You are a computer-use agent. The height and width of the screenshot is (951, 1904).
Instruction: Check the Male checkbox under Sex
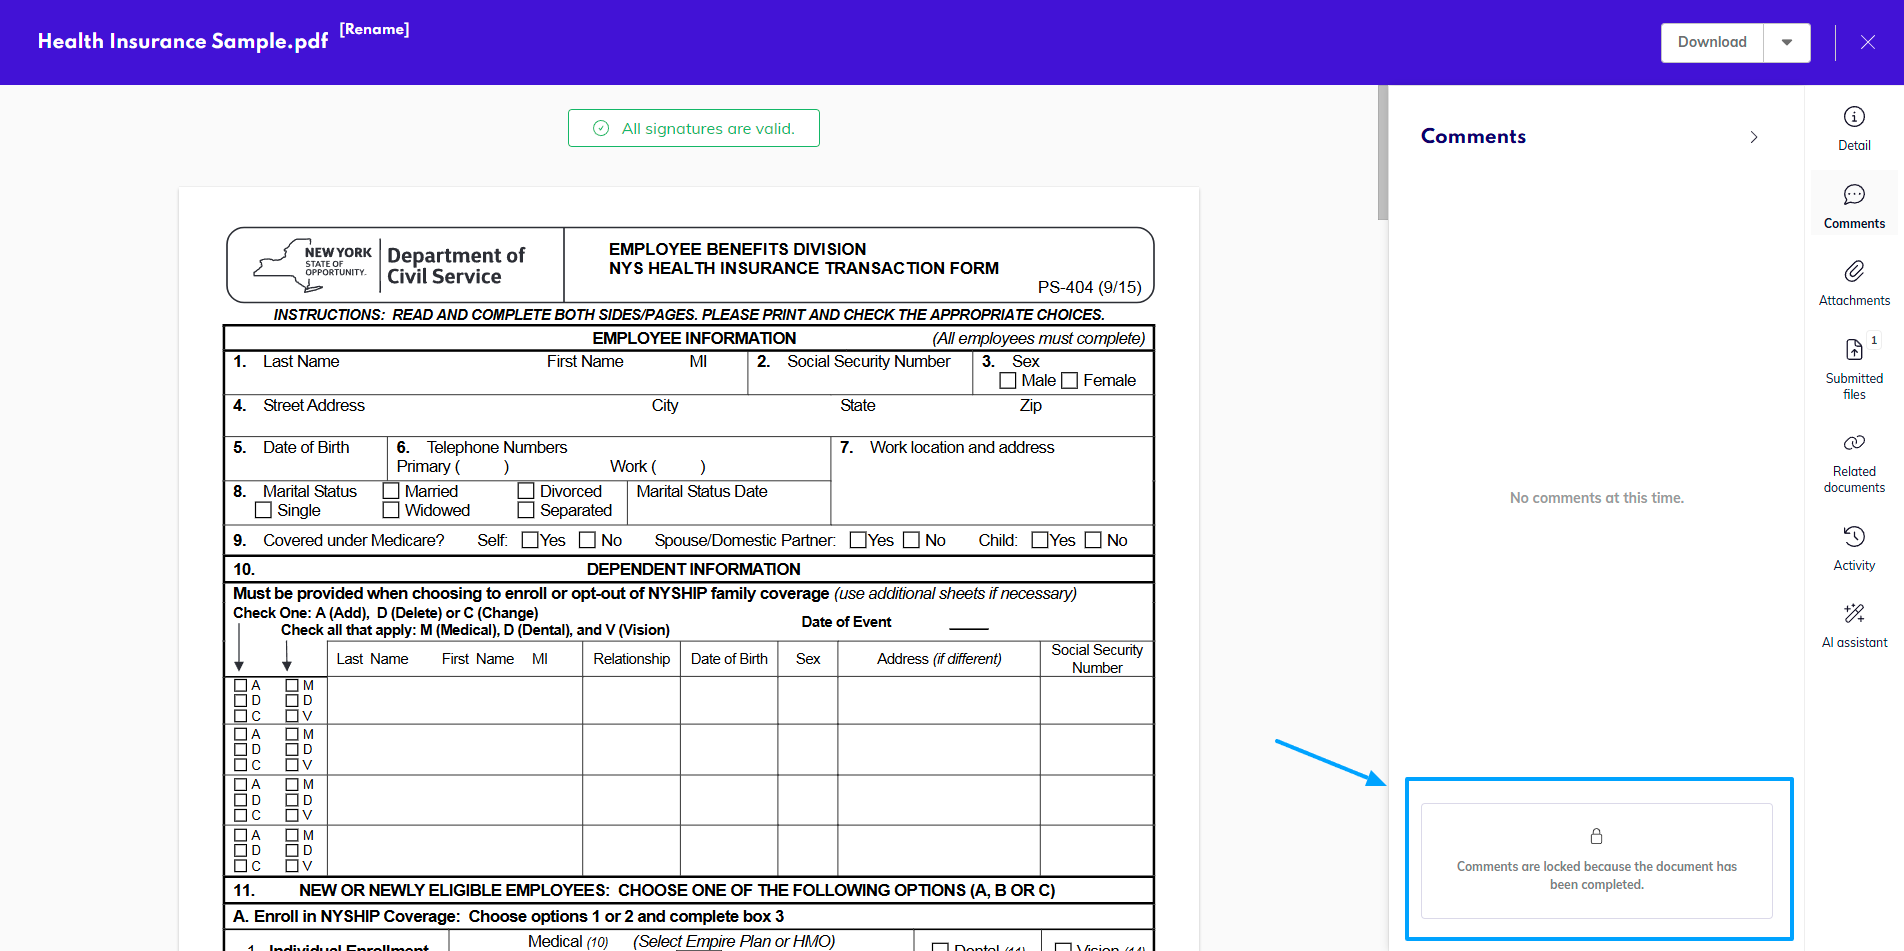click(x=1008, y=381)
